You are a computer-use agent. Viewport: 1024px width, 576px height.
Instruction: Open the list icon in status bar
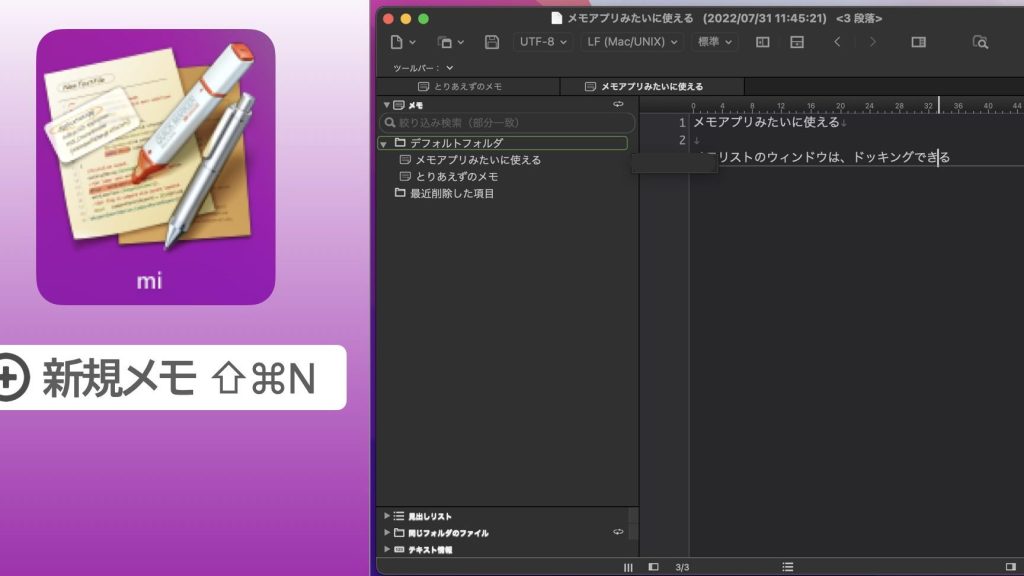tap(788, 567)
